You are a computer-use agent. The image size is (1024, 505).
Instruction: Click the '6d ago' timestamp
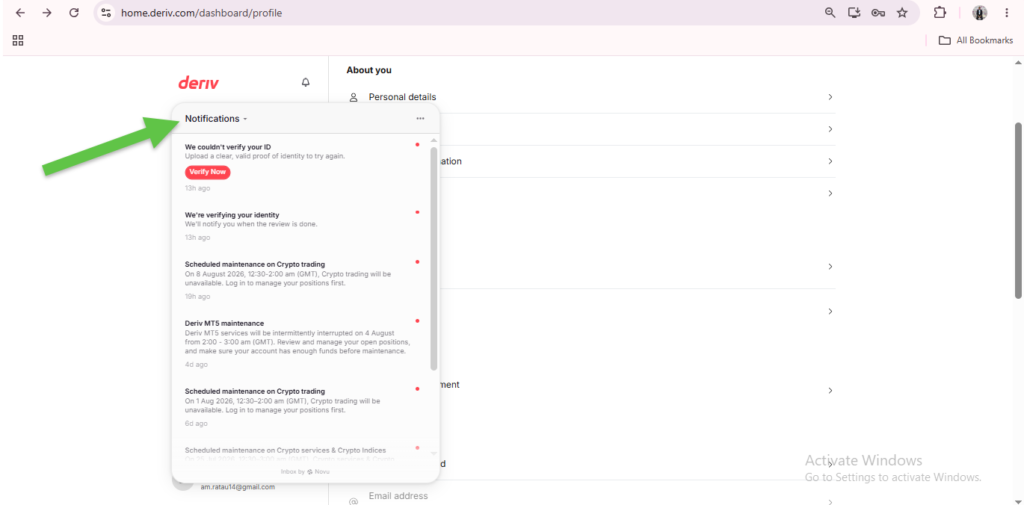click(196, 423)
